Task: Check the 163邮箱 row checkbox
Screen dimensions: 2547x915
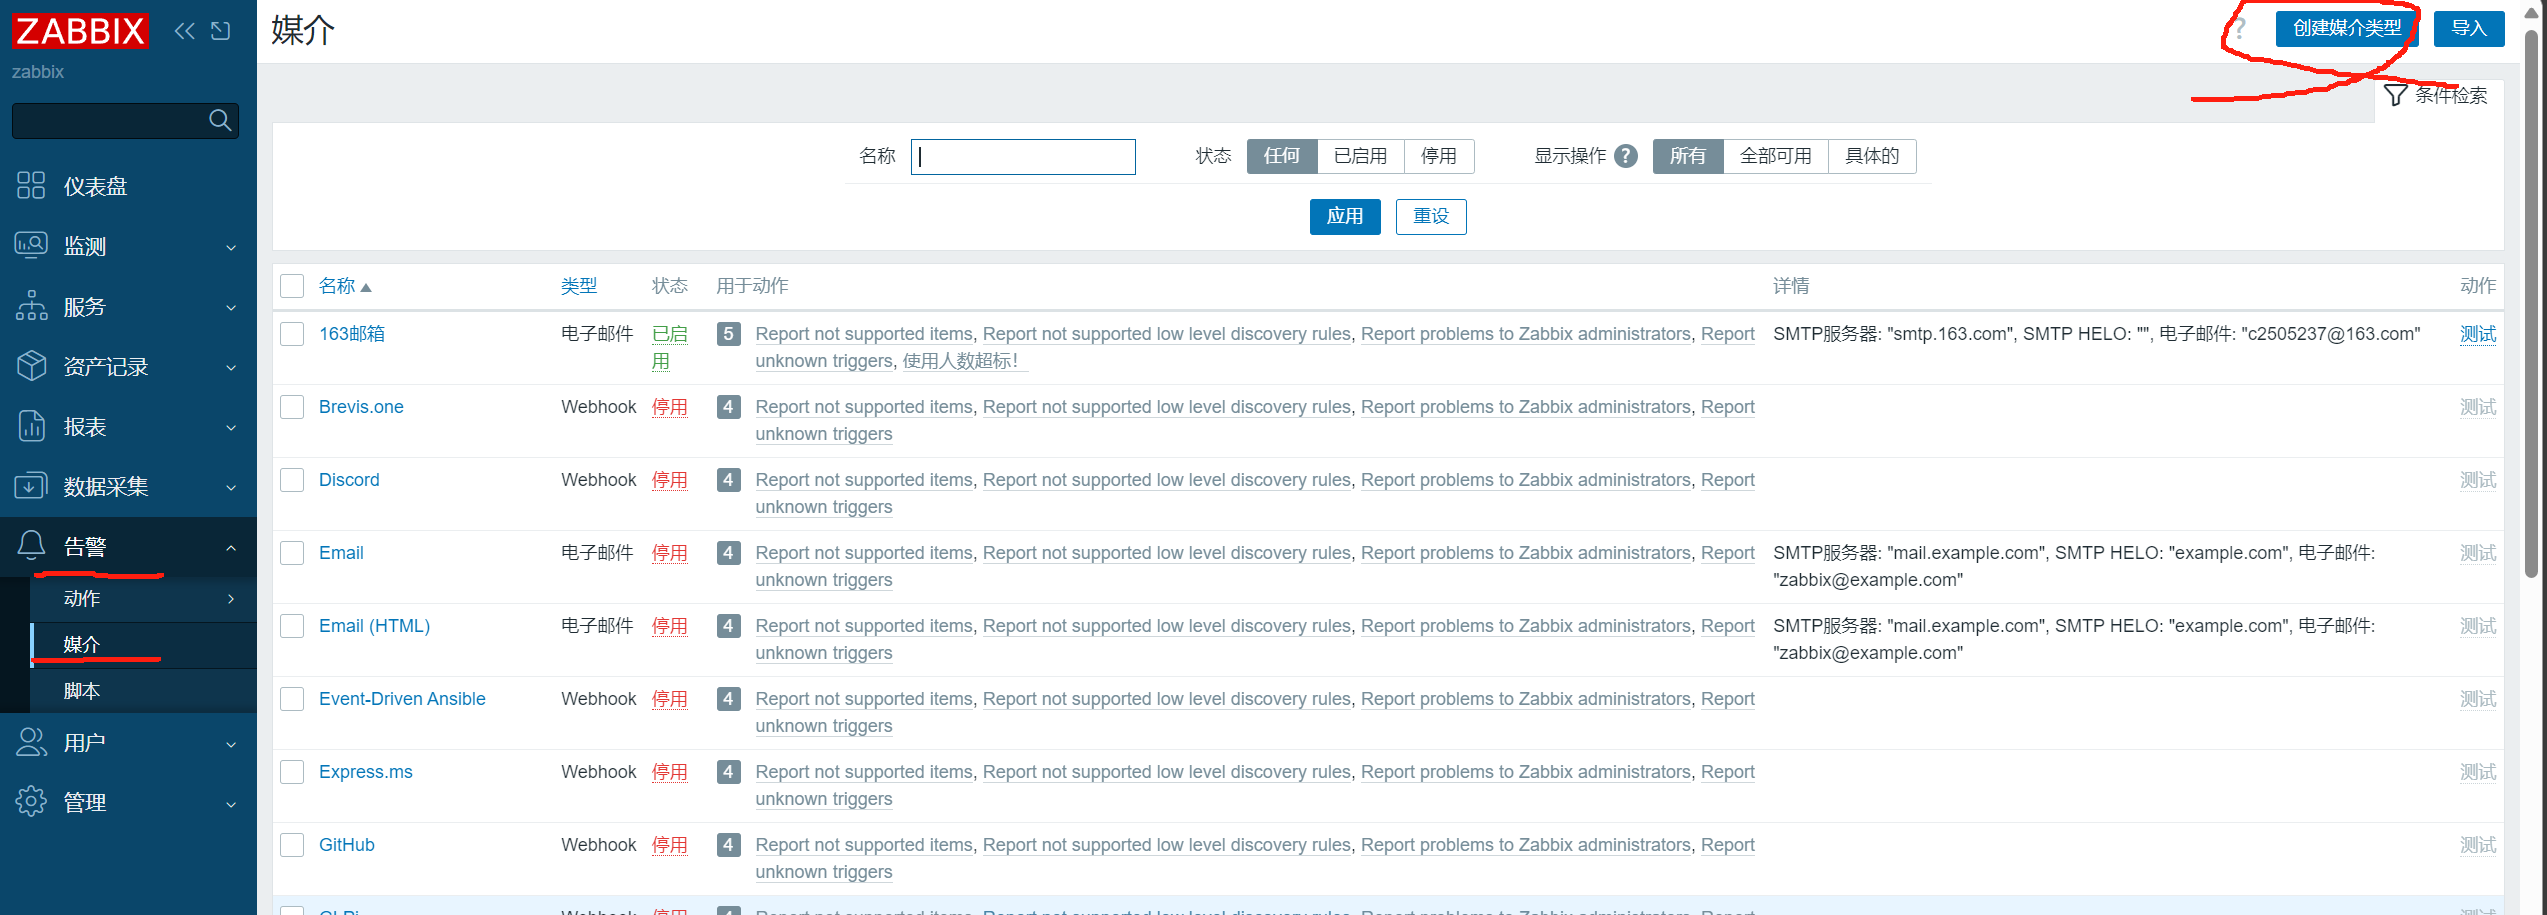Action: [x=292, y=334]
